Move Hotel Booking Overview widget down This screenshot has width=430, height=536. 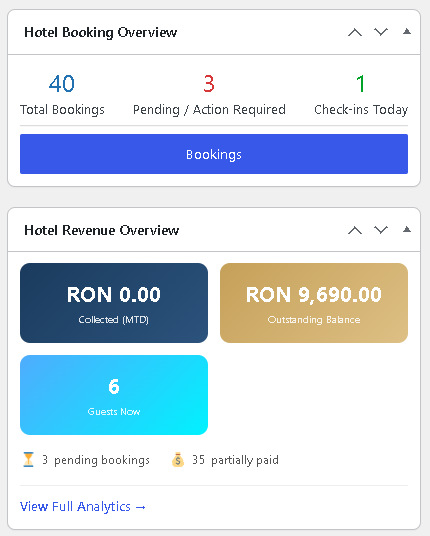pyautogui.click(x=381, y=32)
